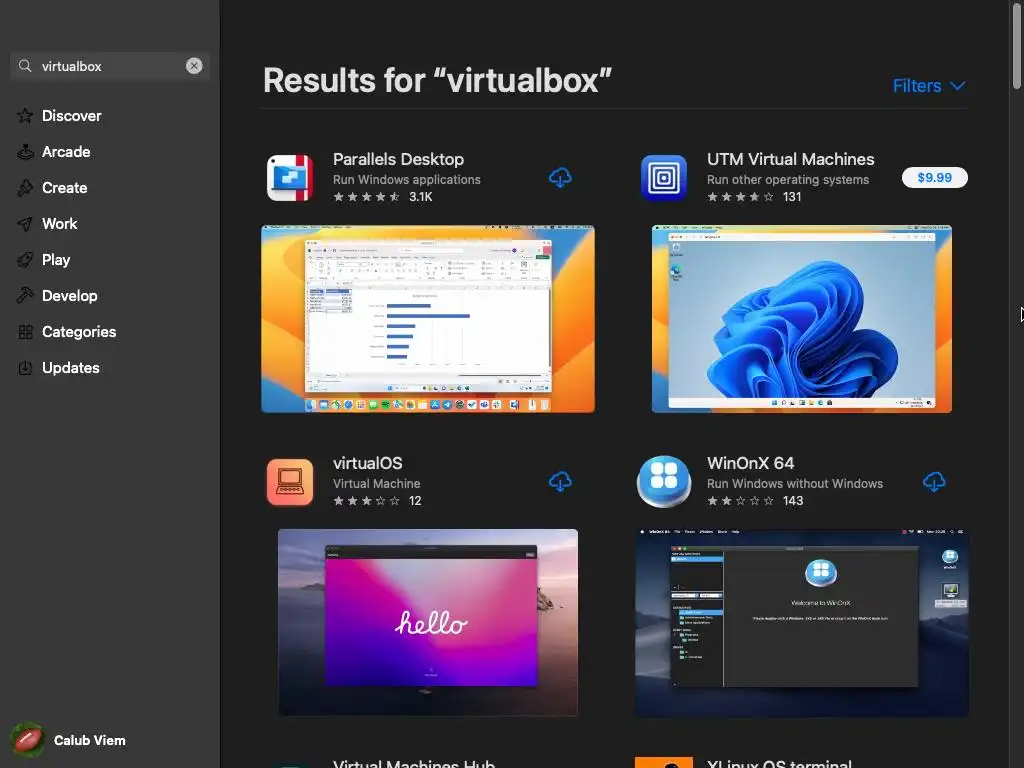Click "Run Windows without Windows" subtitle
The height and width of the screenshot is (768, 1024).
(795, 484)
